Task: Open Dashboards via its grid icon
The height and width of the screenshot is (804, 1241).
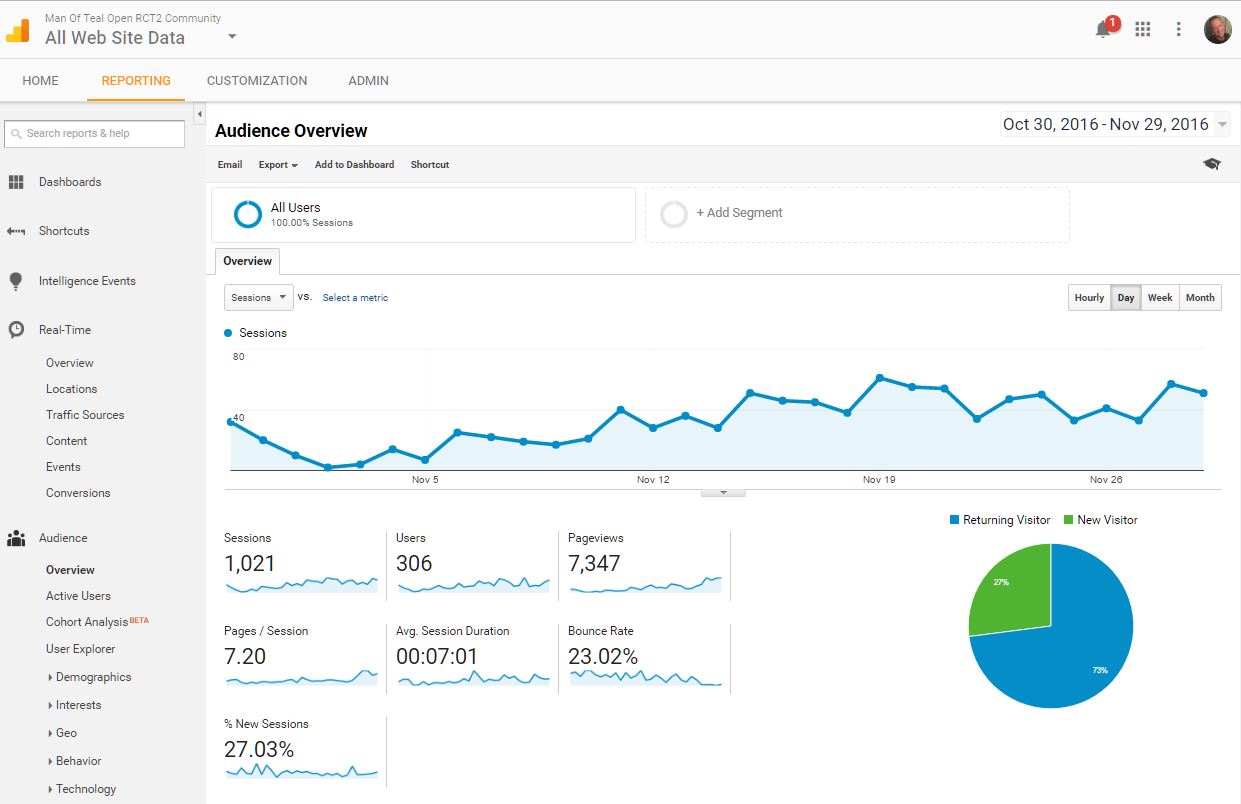Action: 16,182
